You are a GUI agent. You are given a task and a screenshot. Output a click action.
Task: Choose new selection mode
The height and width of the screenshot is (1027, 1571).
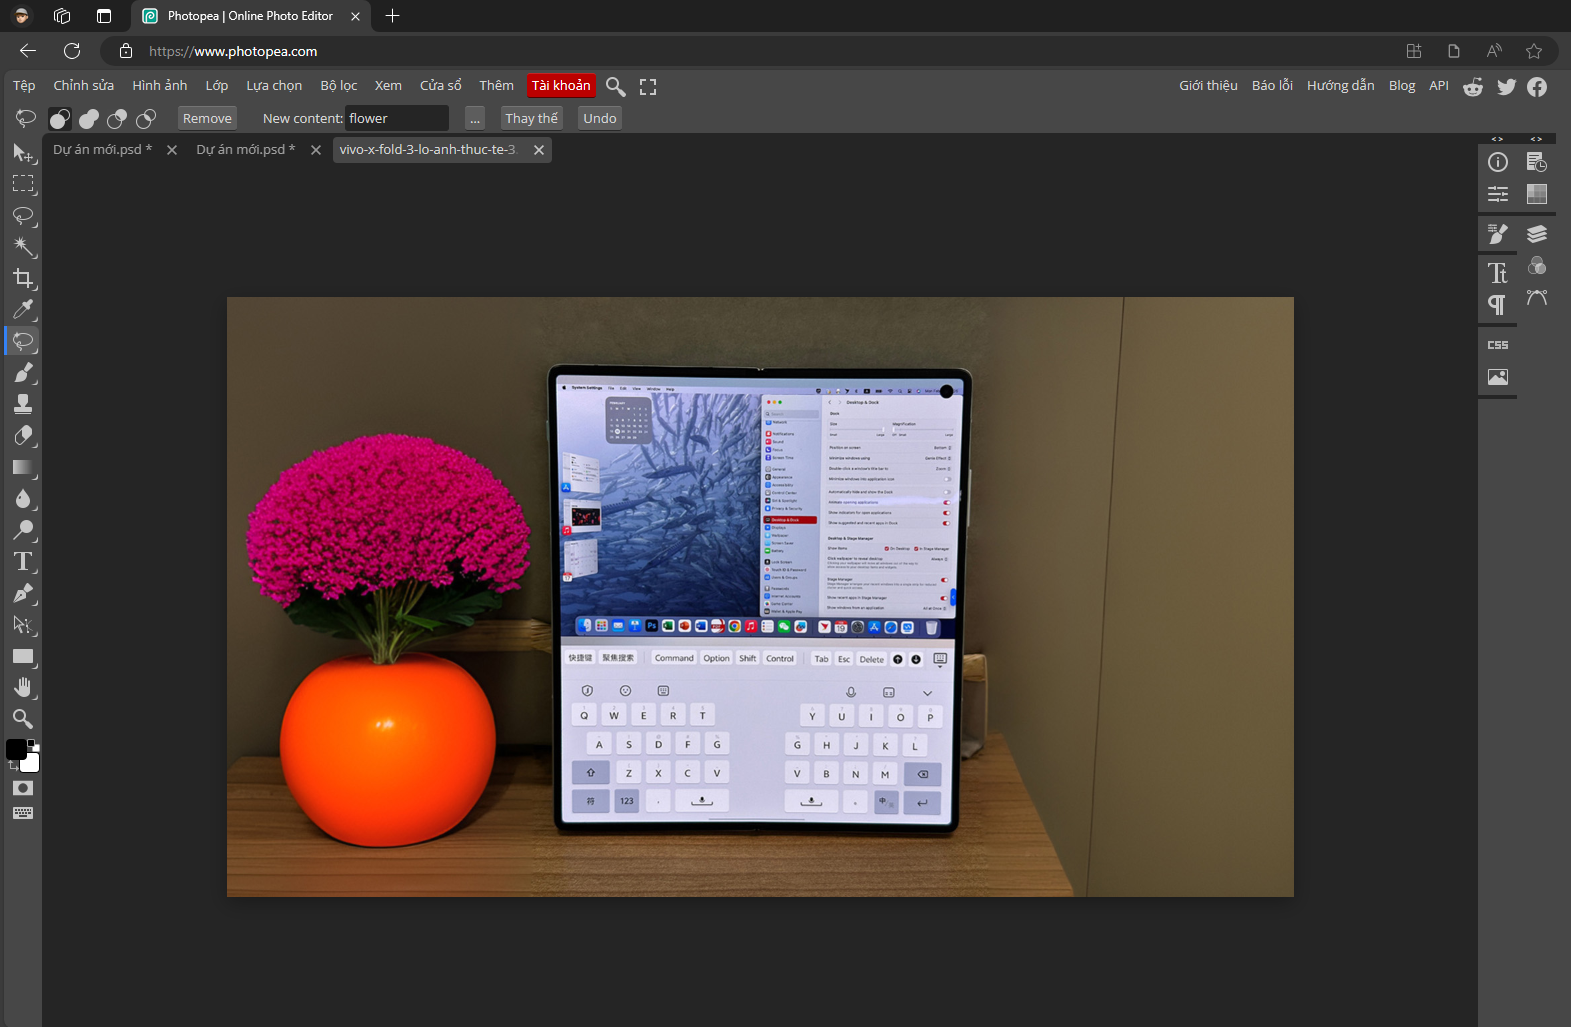pyautogui.click(x=60, y=119)
